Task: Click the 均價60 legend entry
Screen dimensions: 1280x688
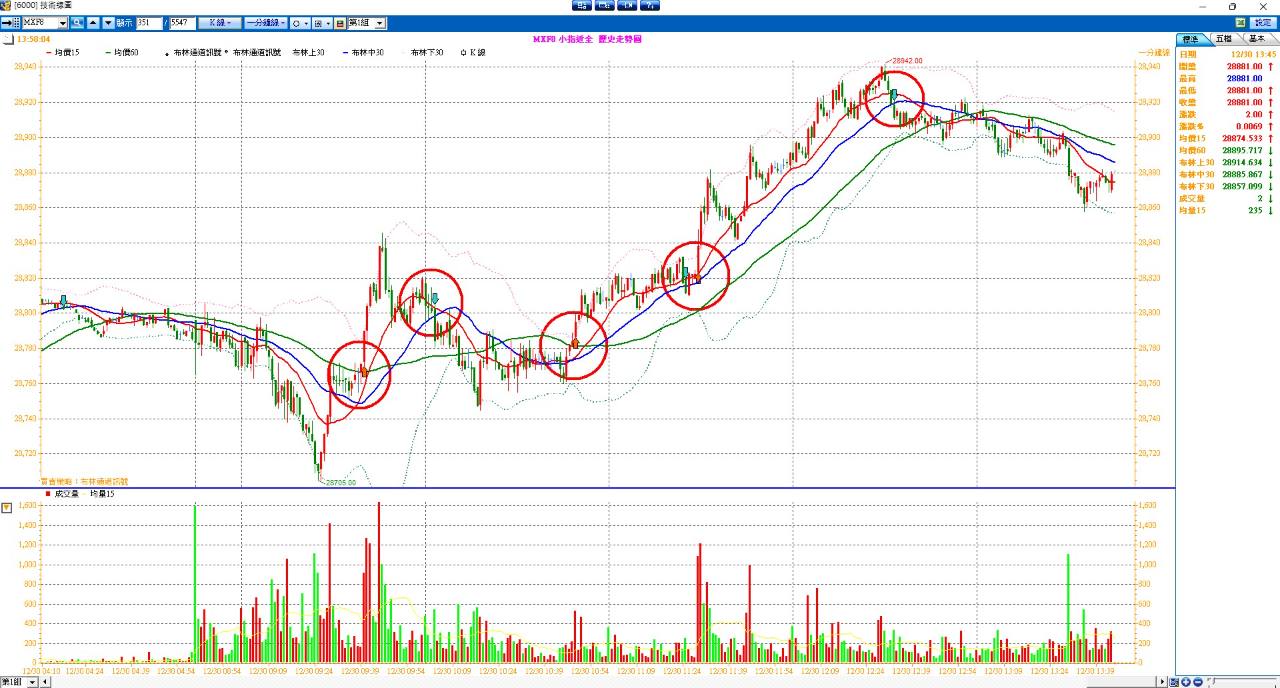Action: (124, 52)
